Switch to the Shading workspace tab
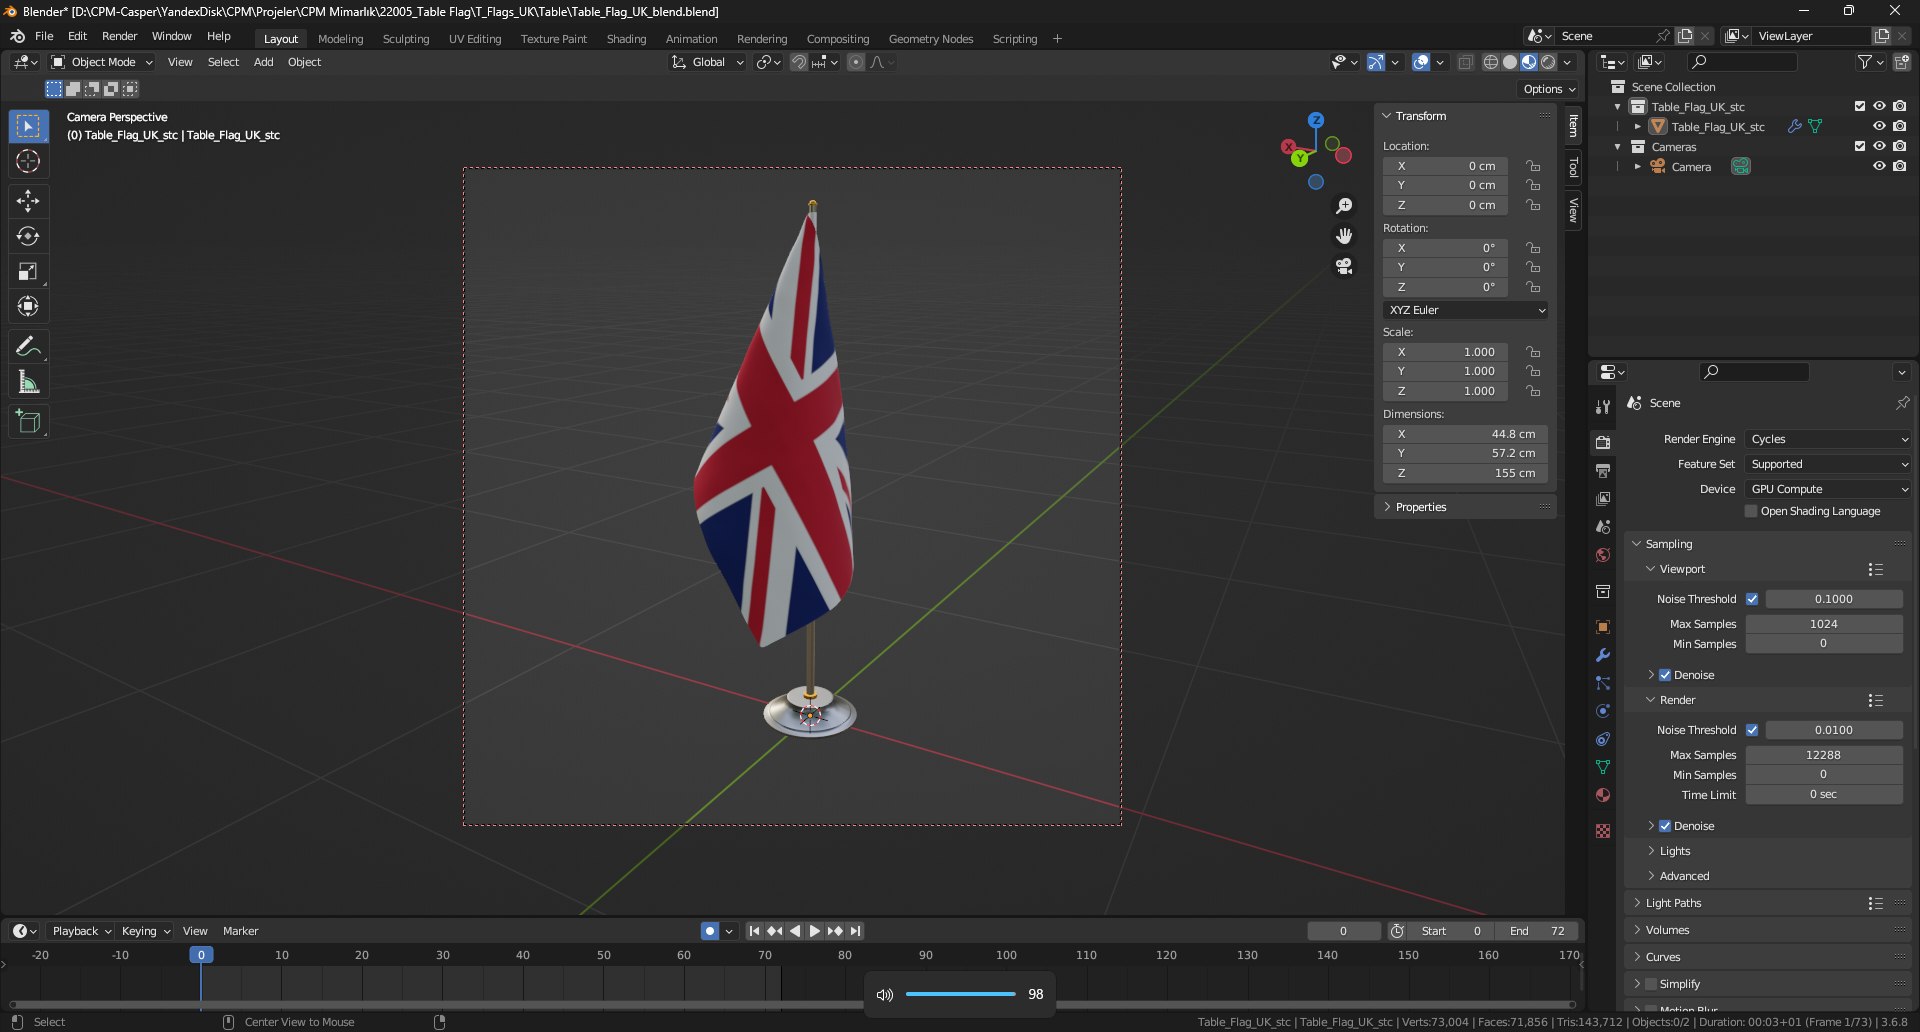1920x1032 pixels. point(626,39)
